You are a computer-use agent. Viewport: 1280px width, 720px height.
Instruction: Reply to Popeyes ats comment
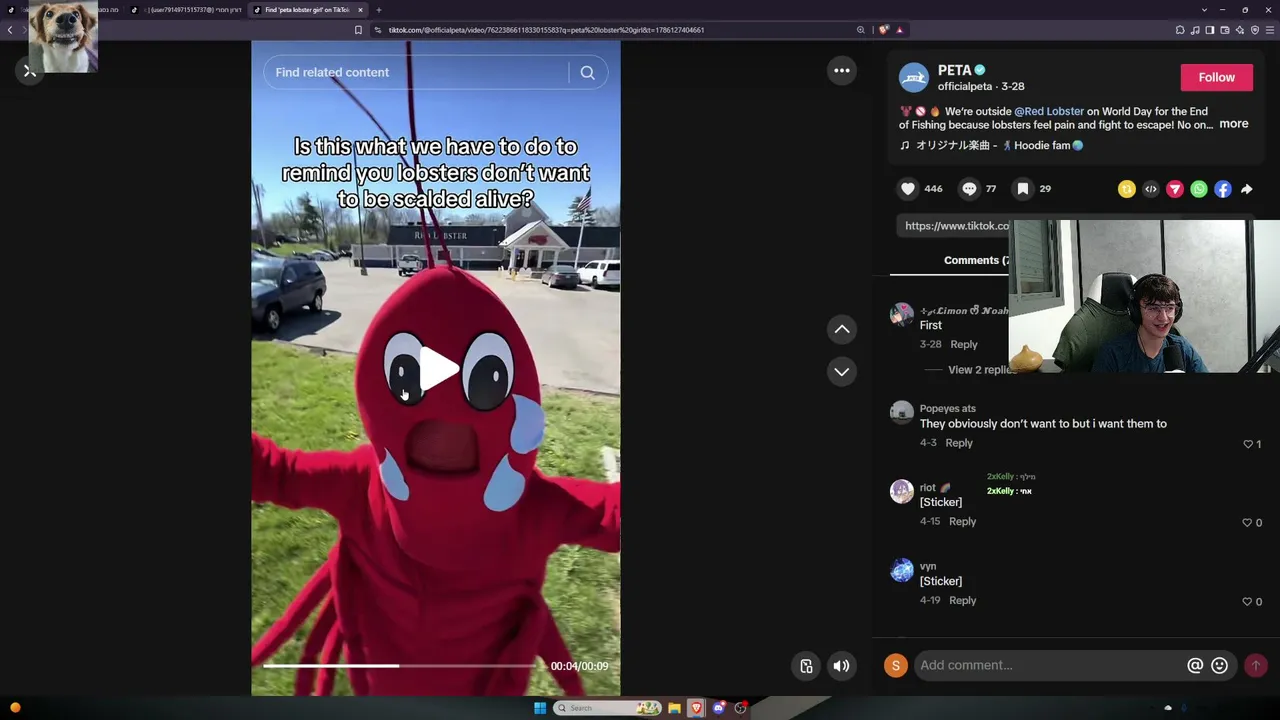tap(959, 443)
